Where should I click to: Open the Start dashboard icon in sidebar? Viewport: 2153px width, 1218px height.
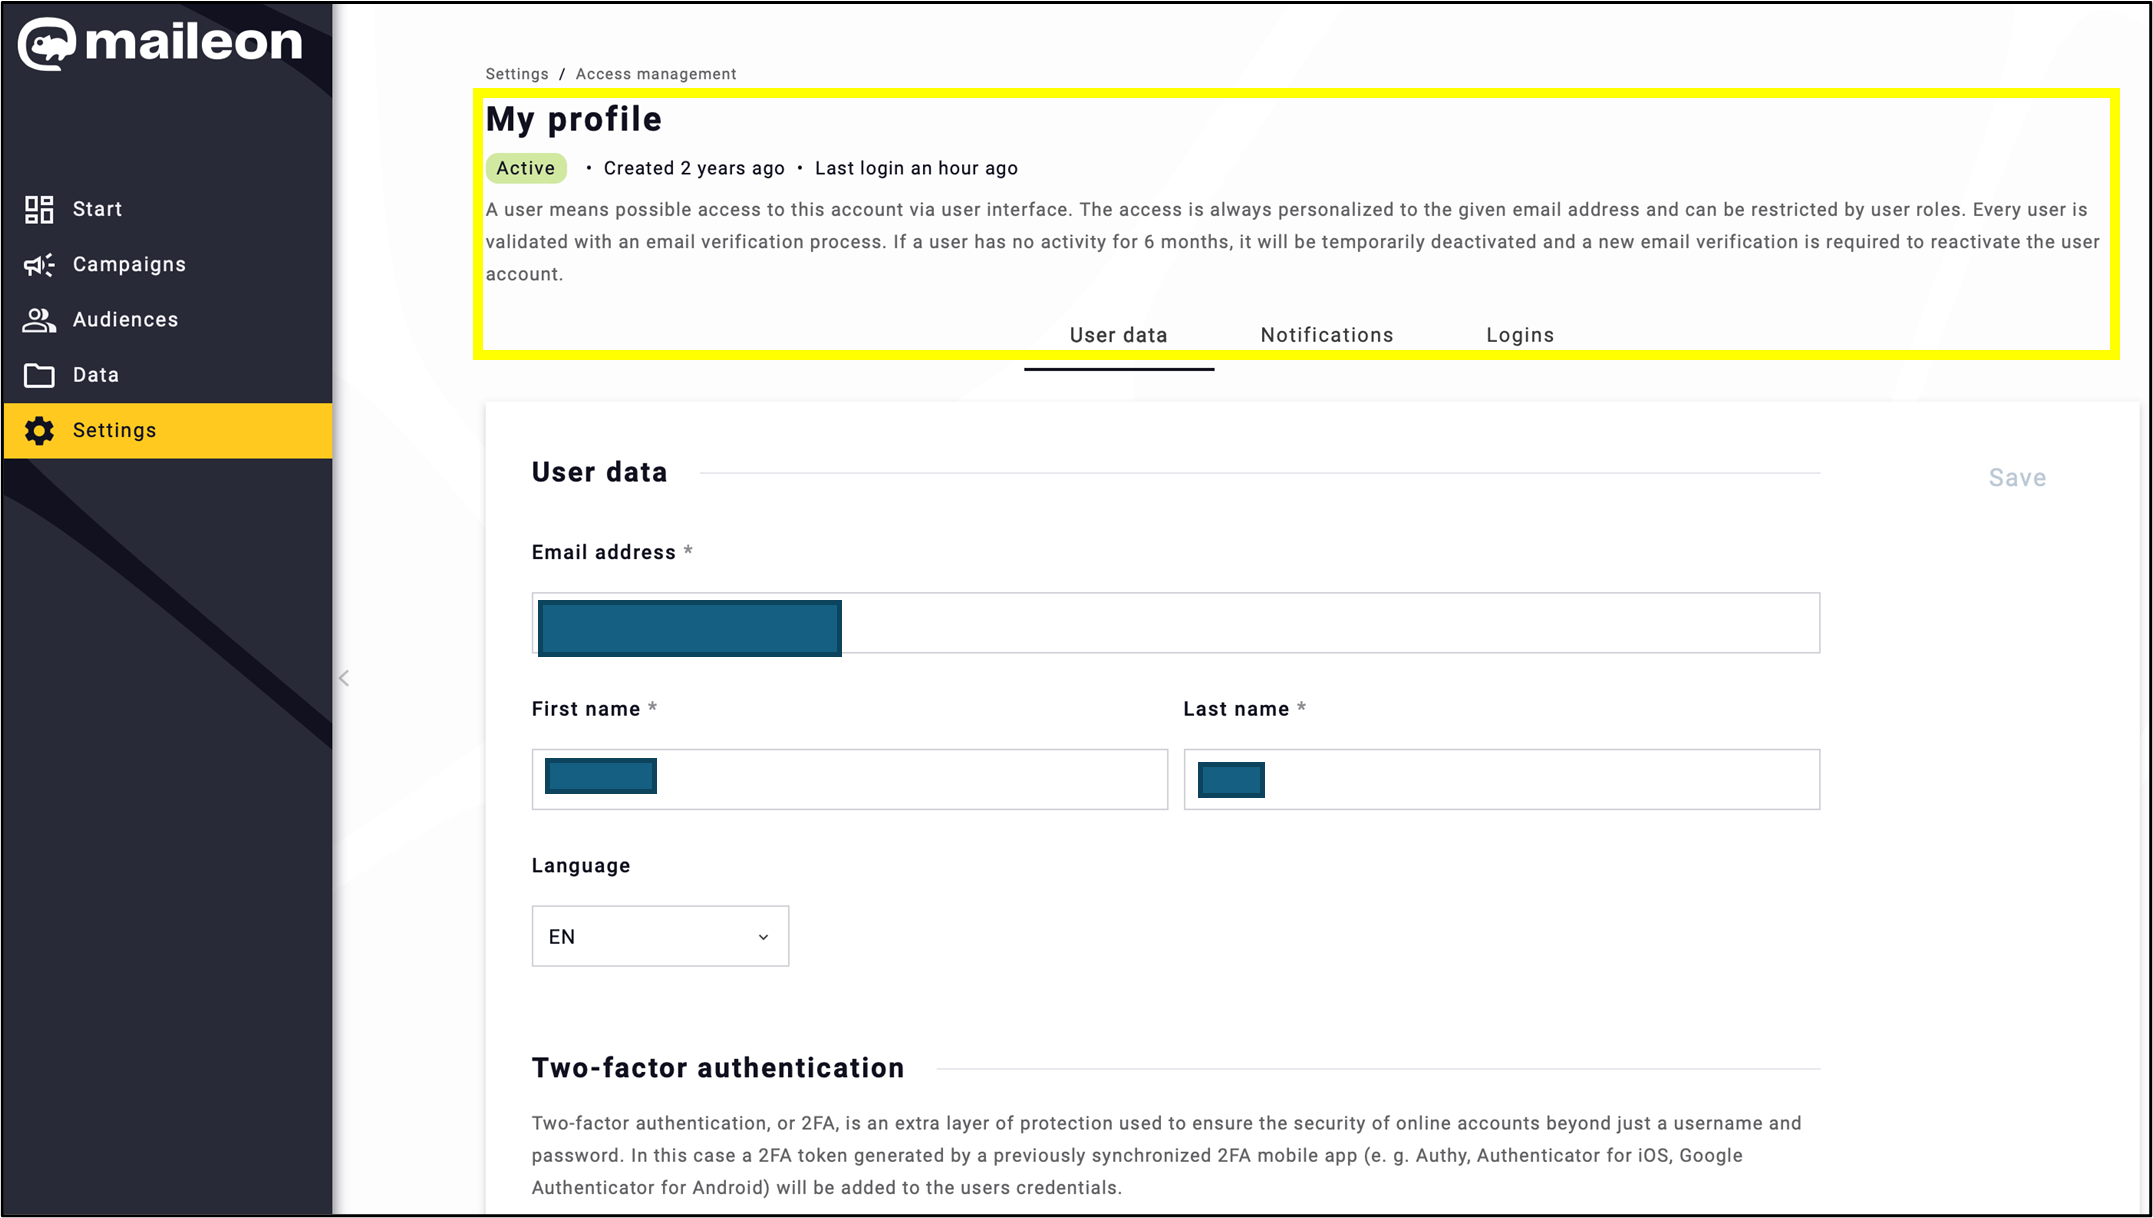coord(39,209)
